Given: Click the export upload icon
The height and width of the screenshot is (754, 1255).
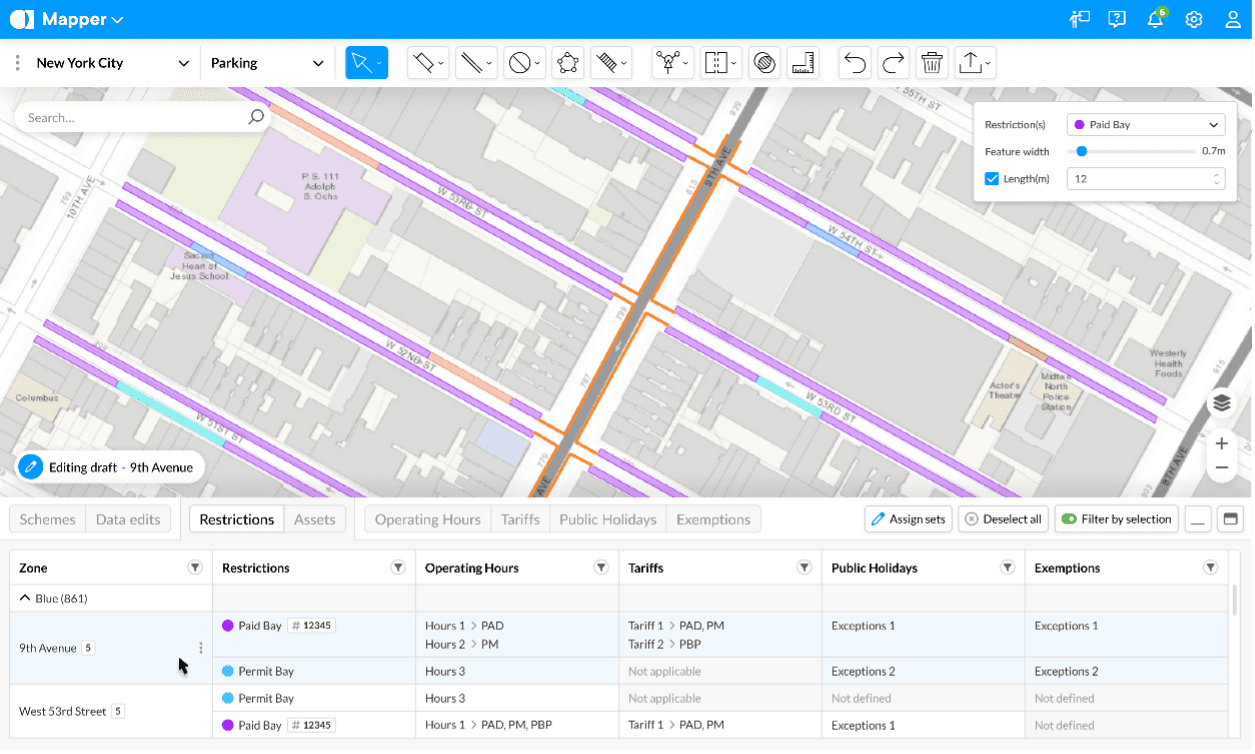Looking at the screenshot, I should coord(975,63).
